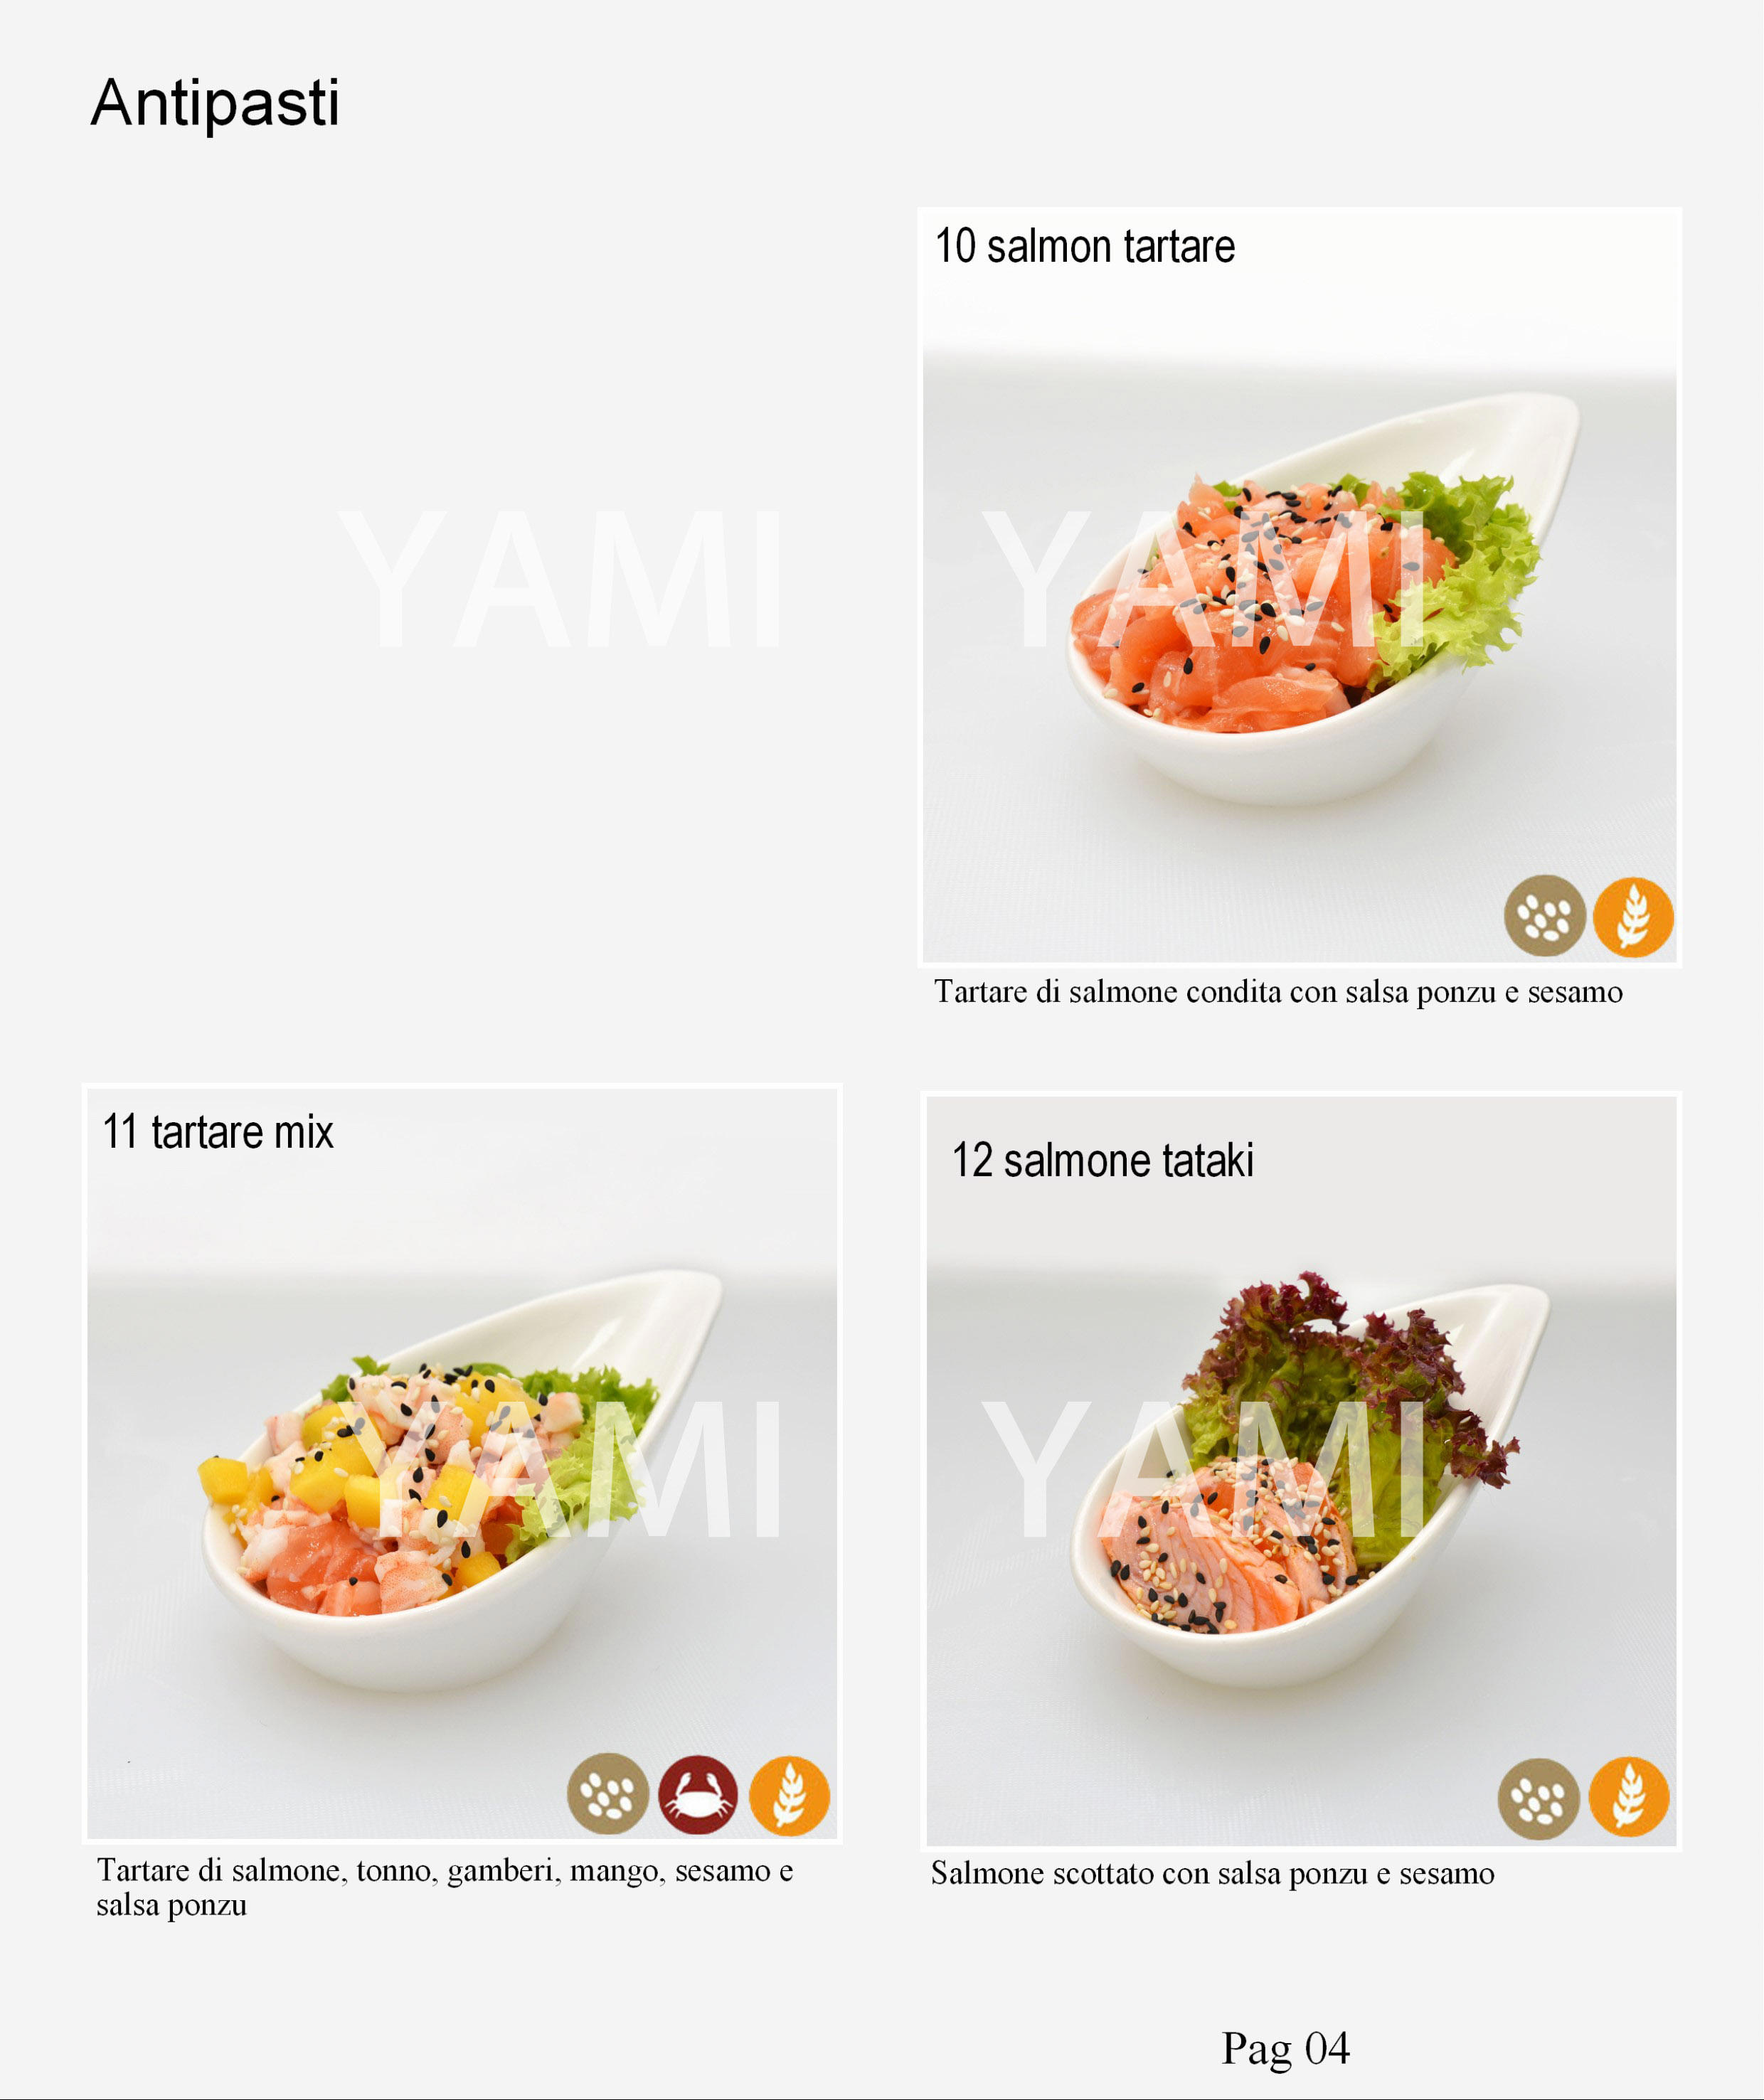The height and width of the screenshot is (2100, 1764).
Task: Click sesame allergen icon on salmon tartare
Action: (1544, 916)
